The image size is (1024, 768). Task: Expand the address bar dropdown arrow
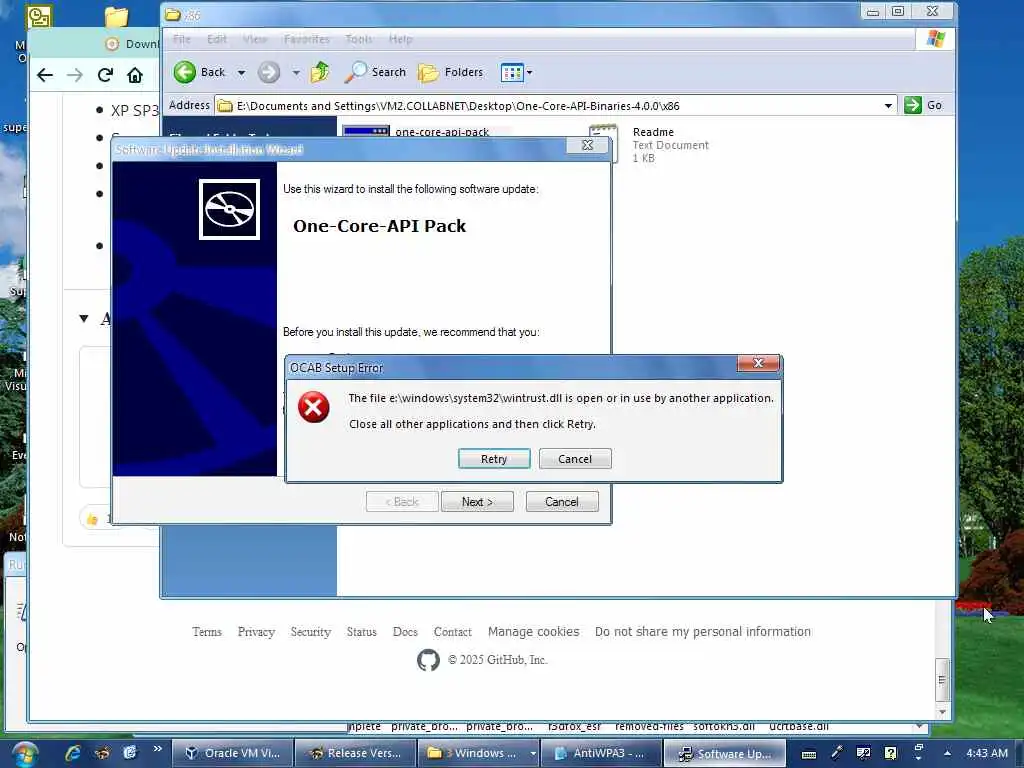pos(888,106)
